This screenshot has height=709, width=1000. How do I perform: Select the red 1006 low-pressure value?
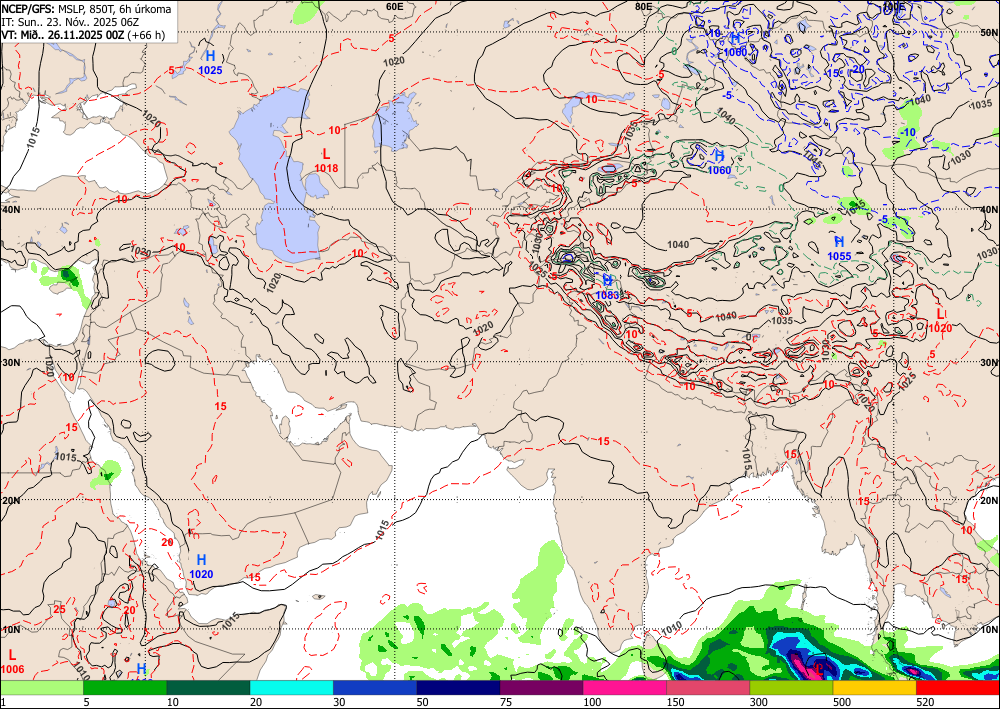coord(13,669)
